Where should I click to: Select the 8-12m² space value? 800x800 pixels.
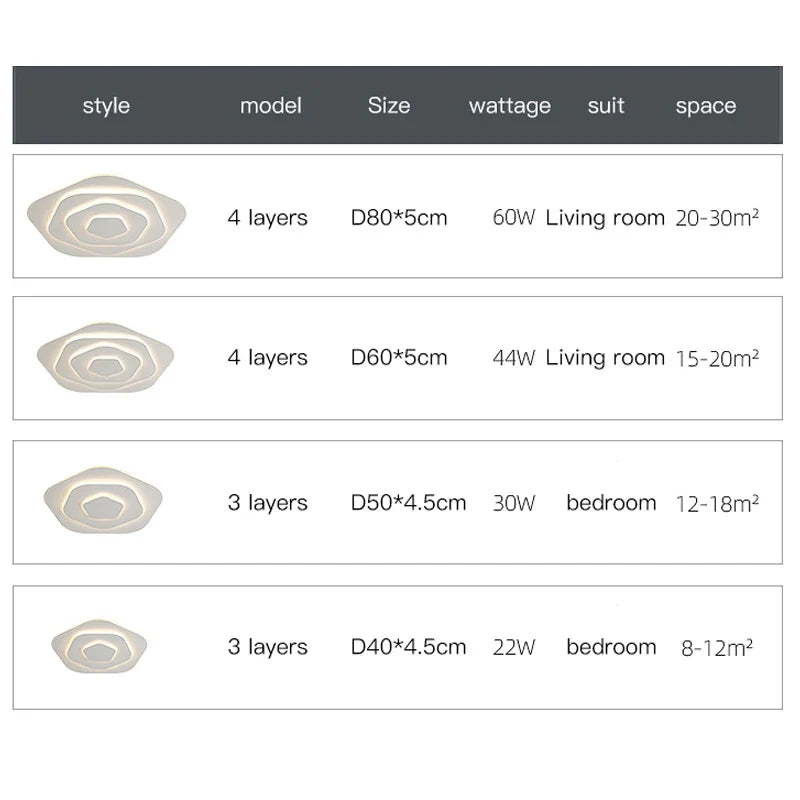(x=718, y=647)
